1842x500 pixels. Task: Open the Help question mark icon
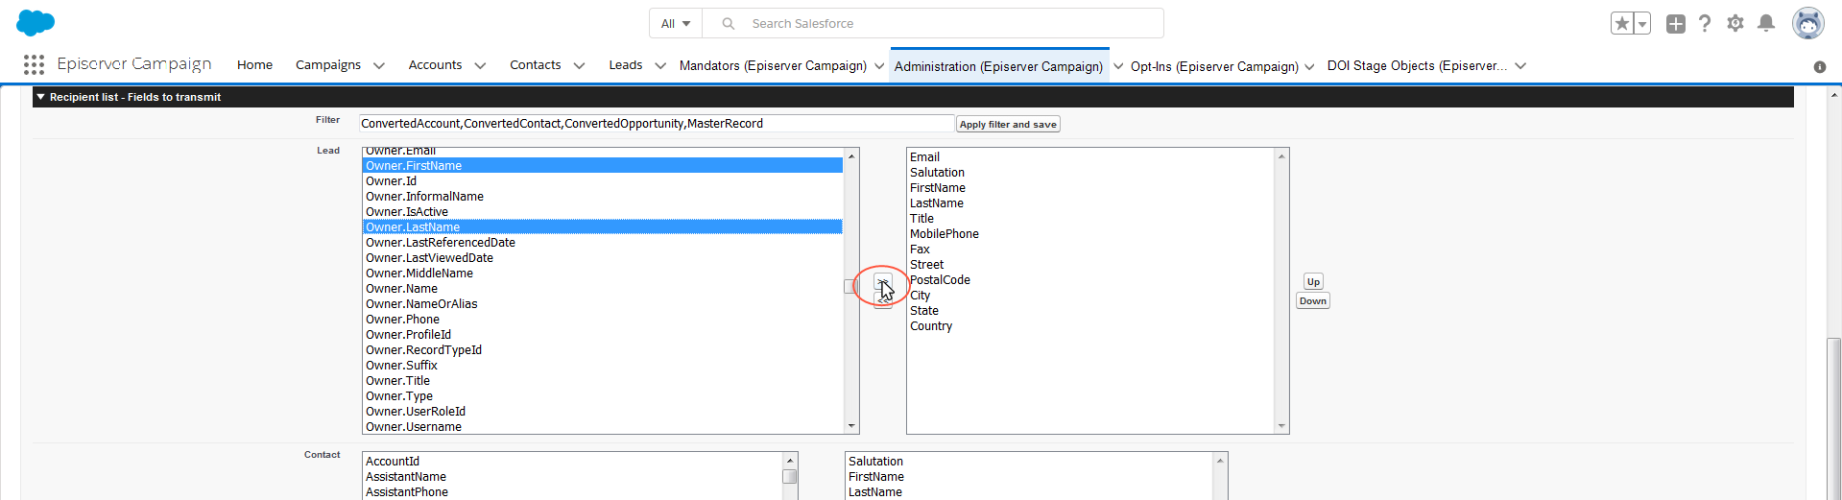point(1705,24)
